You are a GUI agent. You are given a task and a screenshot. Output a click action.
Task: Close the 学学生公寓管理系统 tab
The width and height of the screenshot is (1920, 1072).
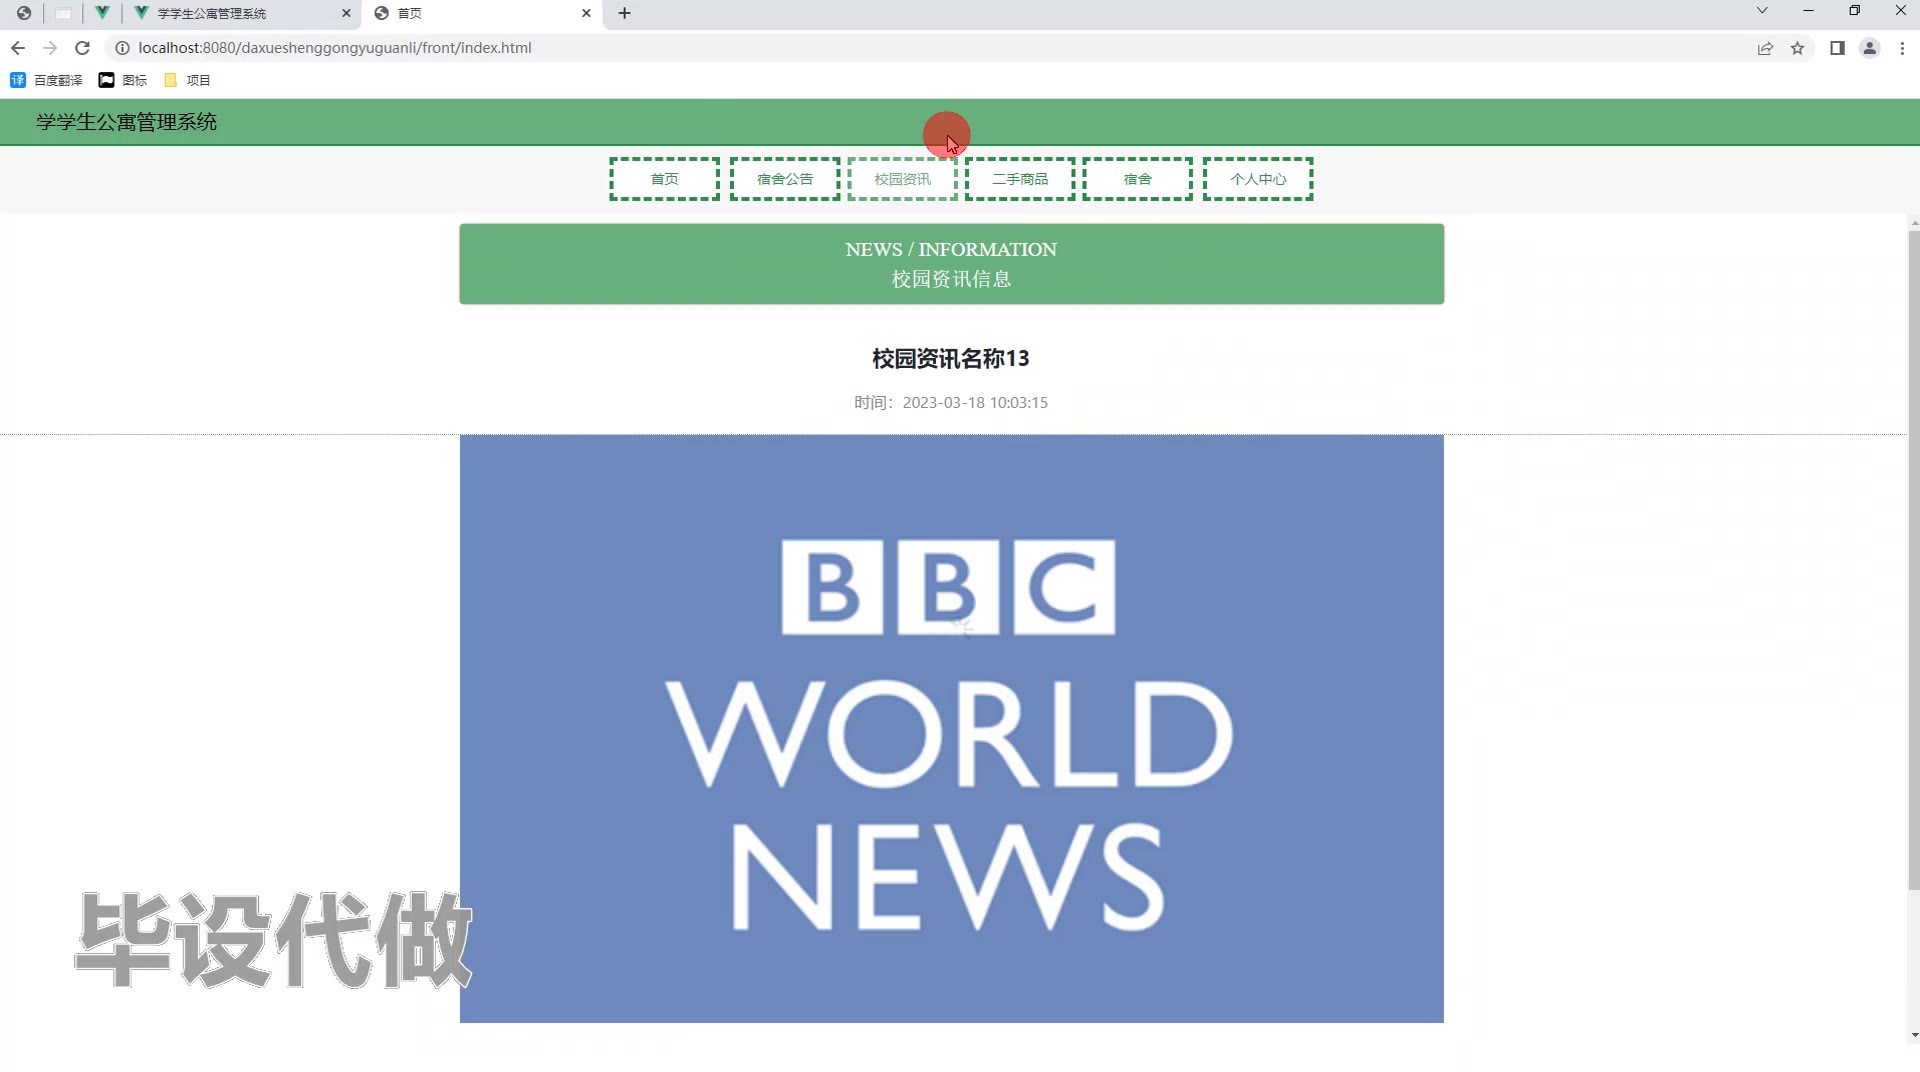pyautogui.click(x=346, y=13)
